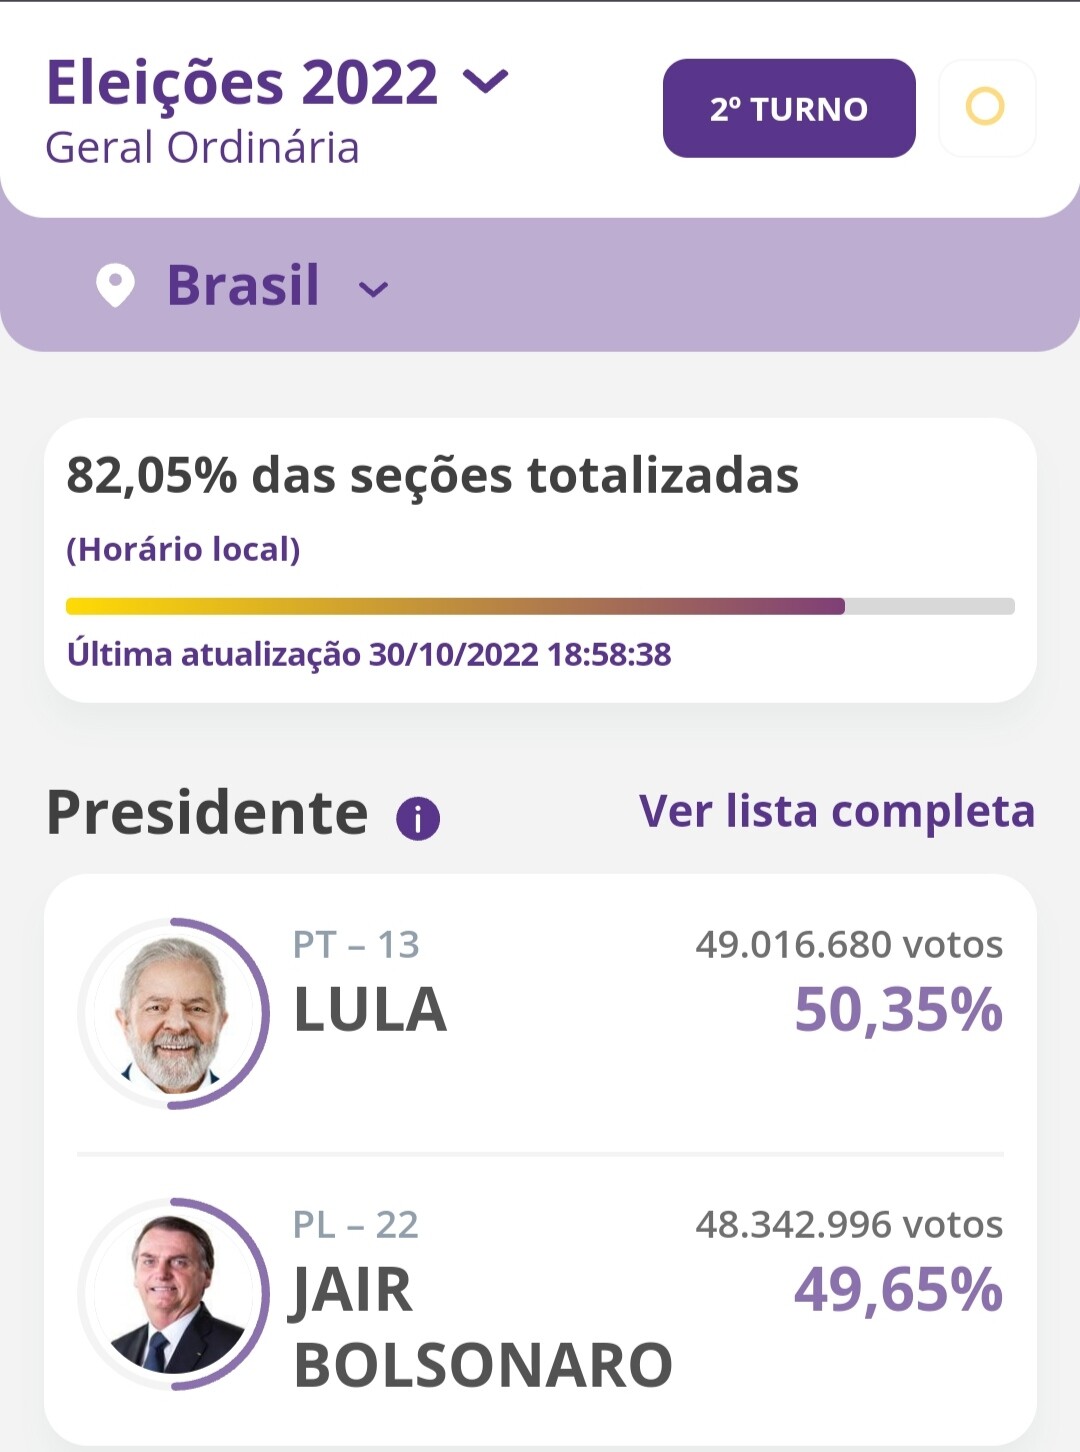Click the sections totalized progress bar
The height and width of the screenshot is (1452, 1080).
pyautogui.click(x=540, y=606)
